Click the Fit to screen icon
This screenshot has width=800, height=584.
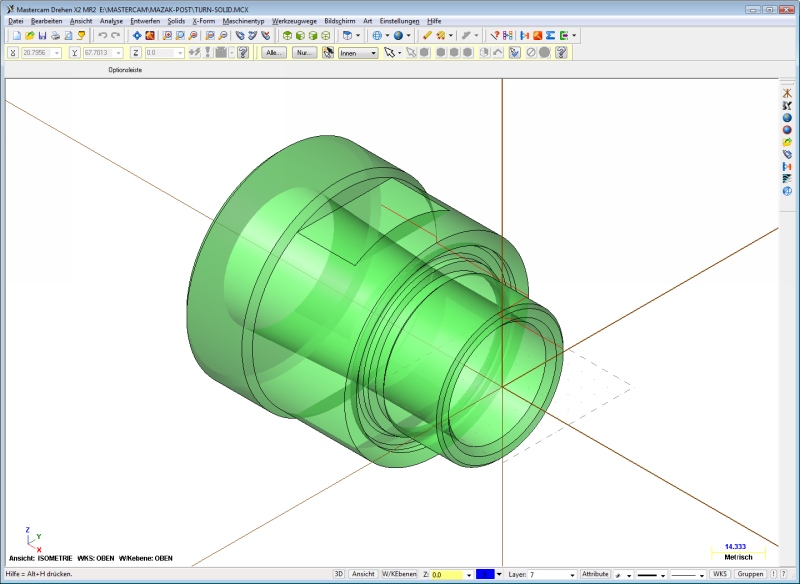pos(137,36)
